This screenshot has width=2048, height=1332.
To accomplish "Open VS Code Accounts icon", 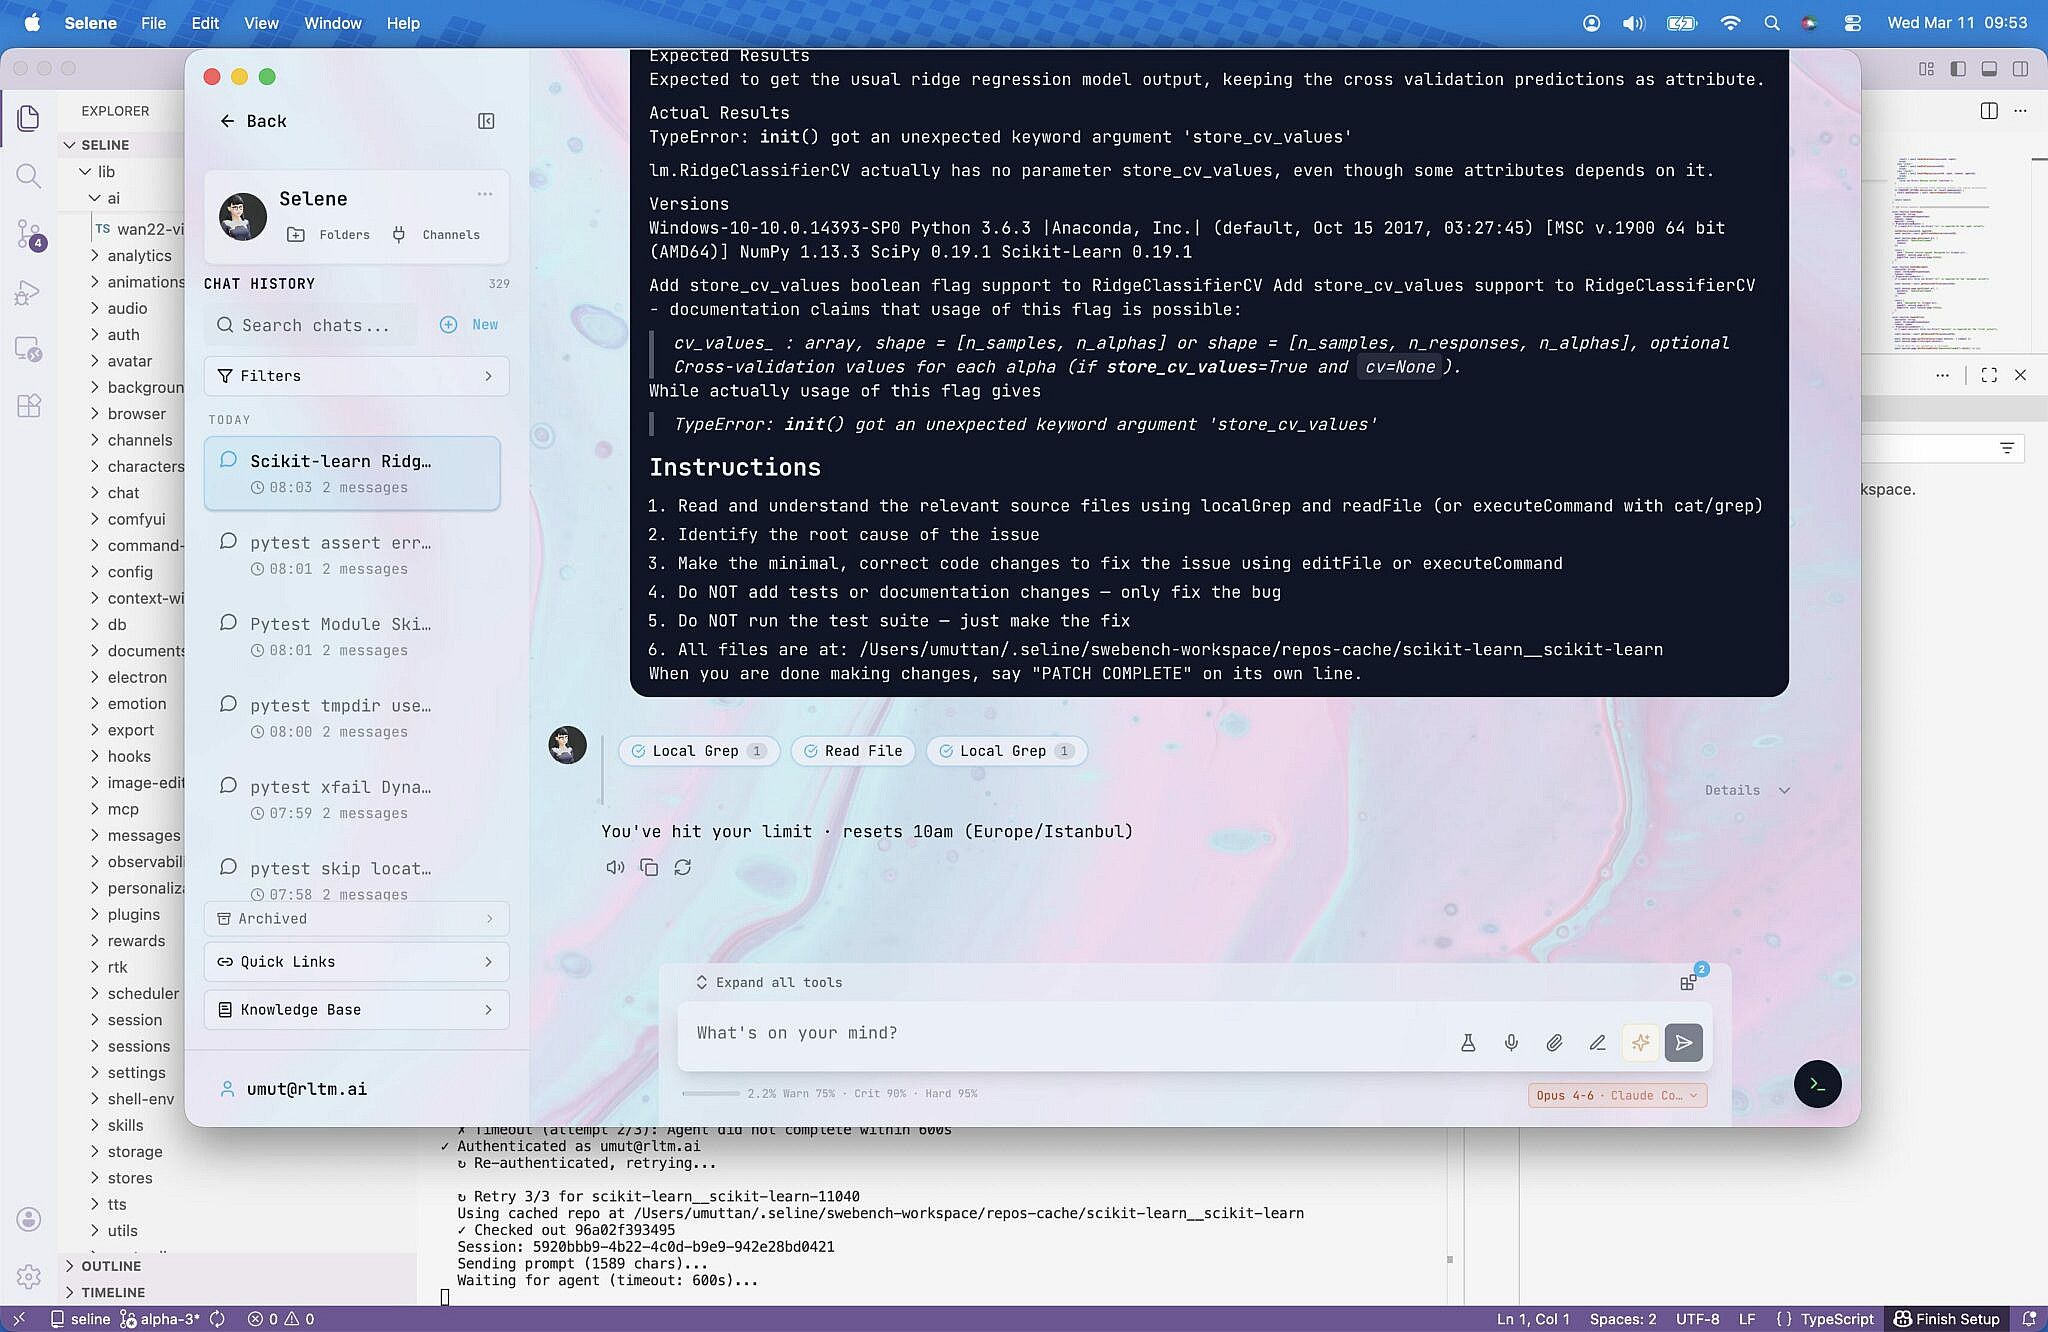I will (28, 1219).
